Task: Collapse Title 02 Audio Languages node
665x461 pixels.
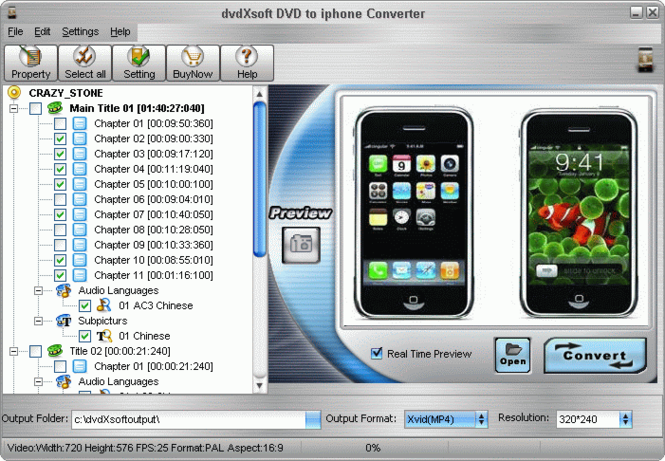Action: pyautogui.click(x=39, y=382)
